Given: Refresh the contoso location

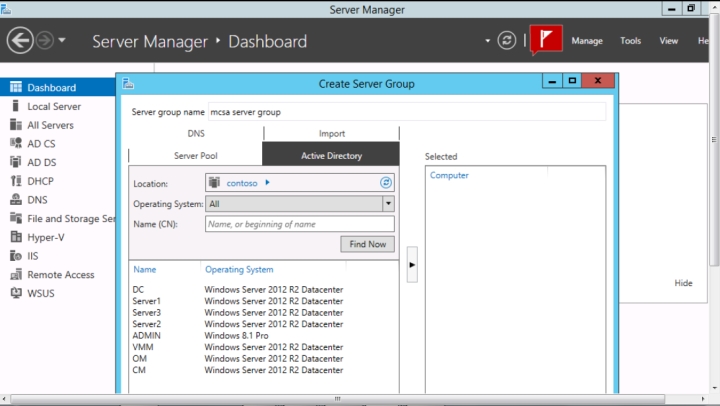Looking at the screenshot, I should [386, 183].
